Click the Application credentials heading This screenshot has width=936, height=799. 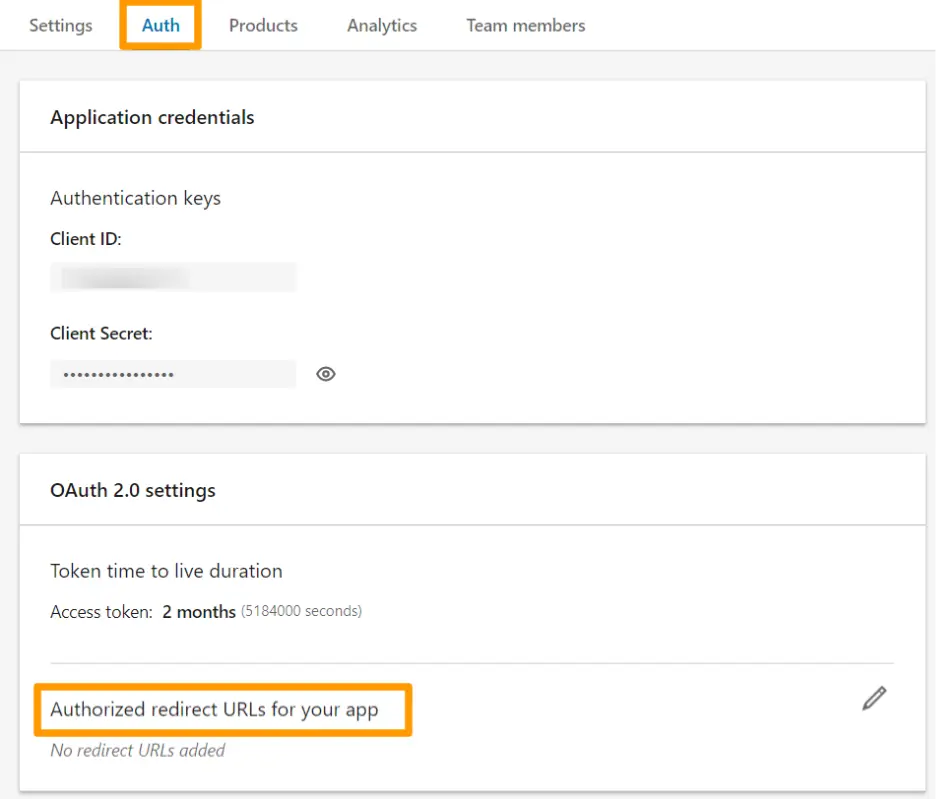pyautogui.click(x=152, y=118)
